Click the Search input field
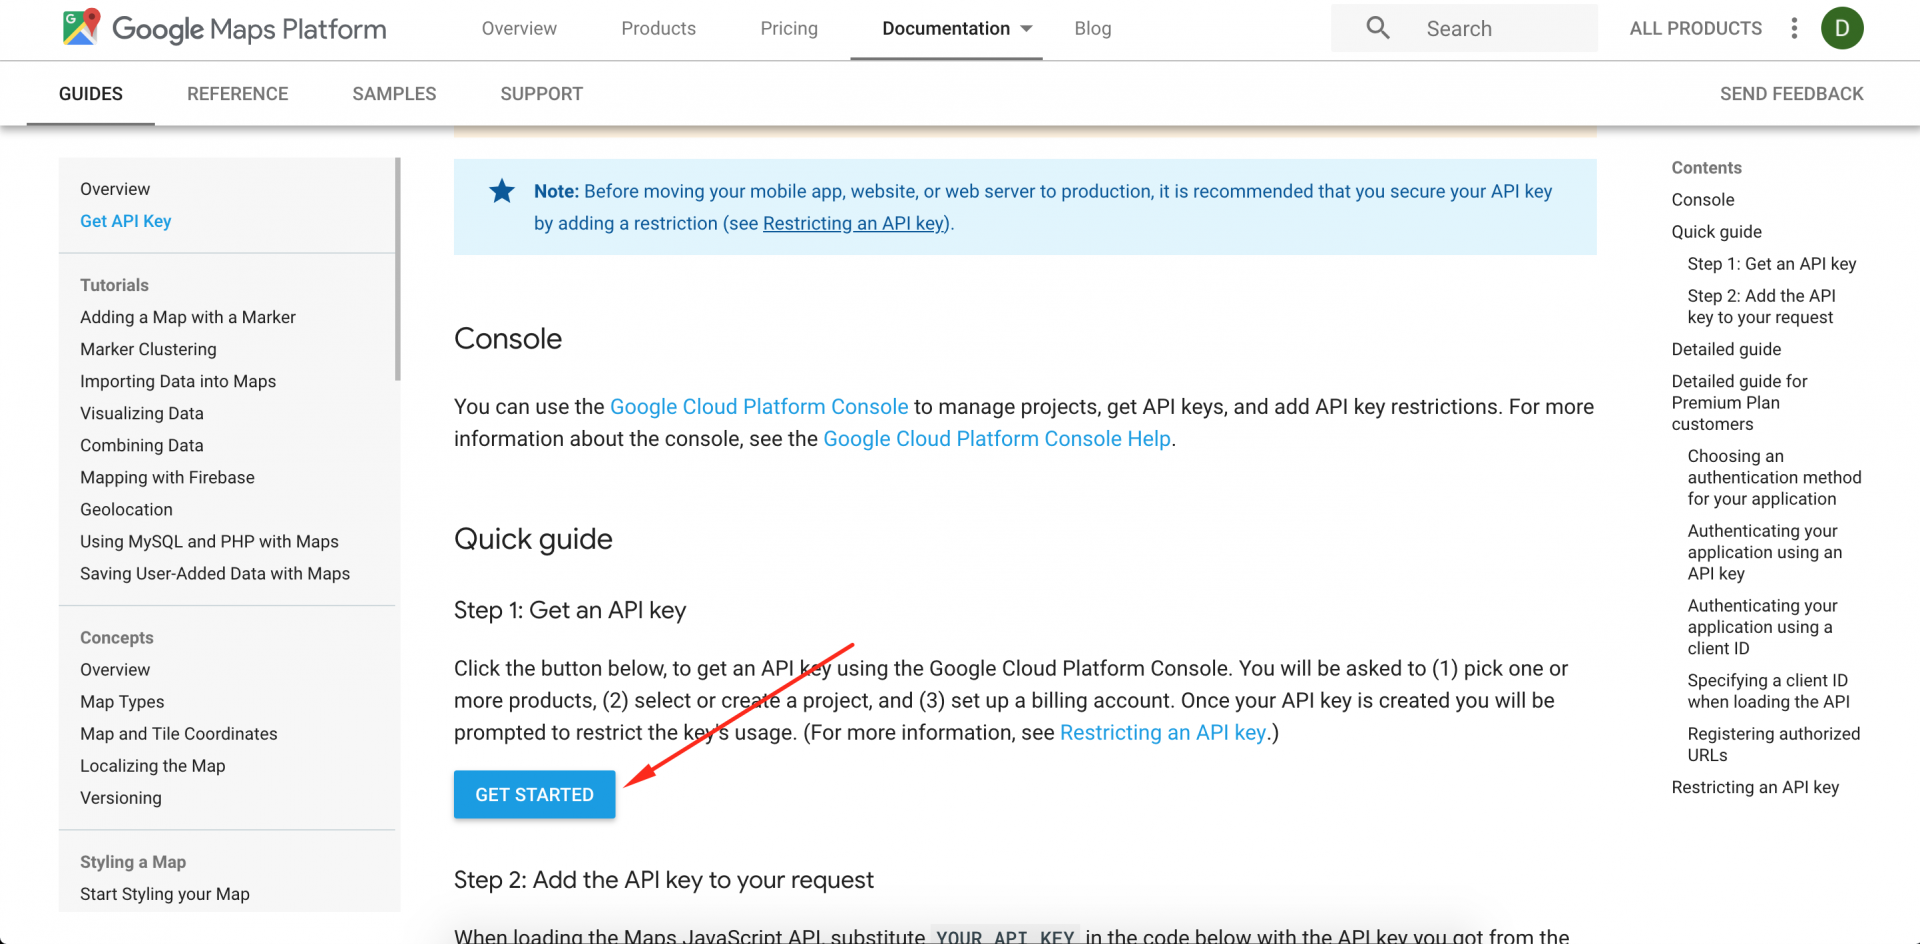Viewport: 1920px width, 944px height. [x=1464, y=28]
